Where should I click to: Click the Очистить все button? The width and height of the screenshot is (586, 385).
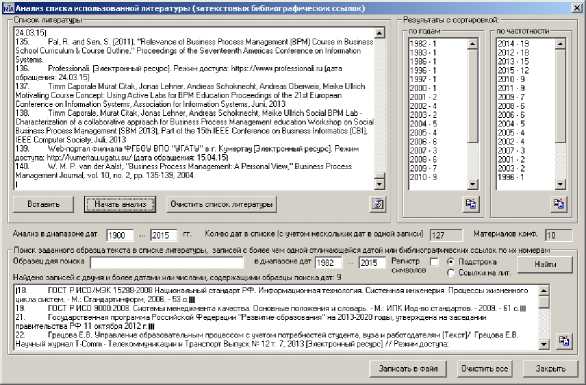pos(484,369)
